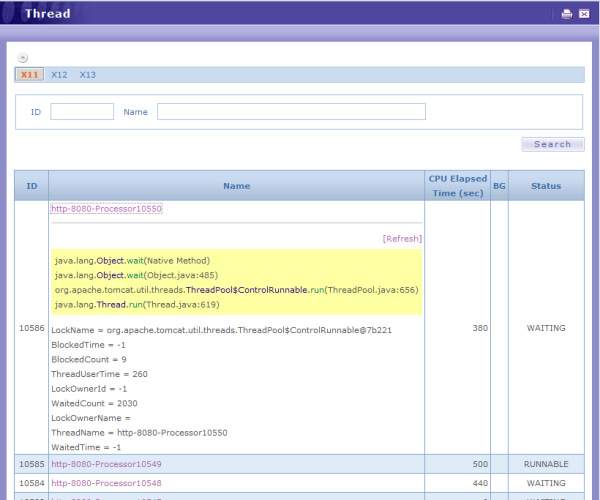
Task: Click WAITING status of thread 10584
Action: (x=546, y=483)
